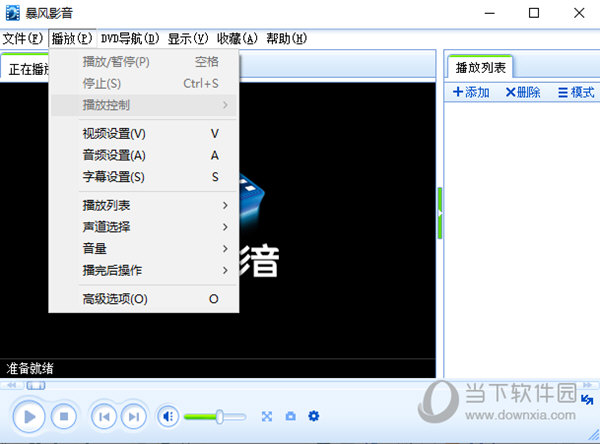This screenshot has width=600, height=444.
Task: Choose 视频设置(V) menu entry
Action: pyautogui.click(x=144, y=134)
